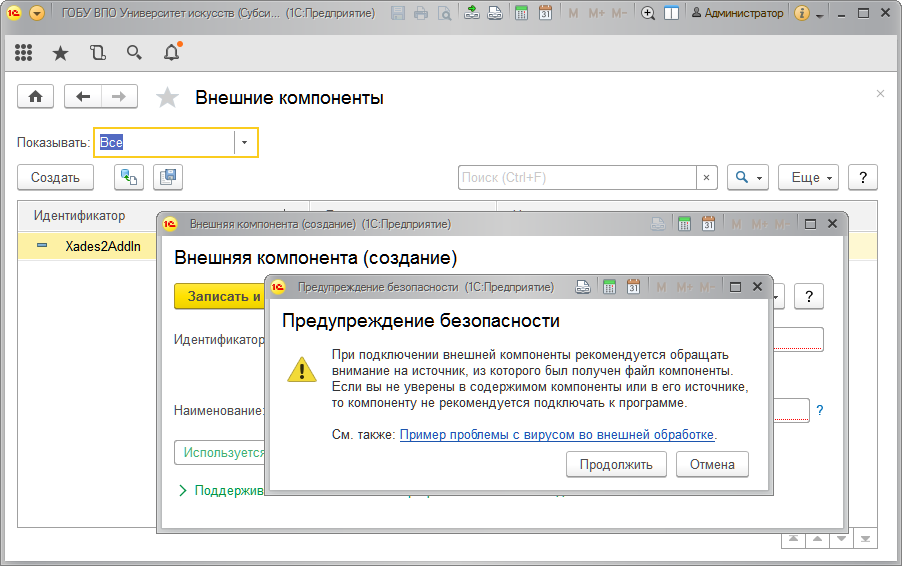Screen dimensions: 902x566
Task: Click the panel layout icon in title bar
Action: point(671,13)
